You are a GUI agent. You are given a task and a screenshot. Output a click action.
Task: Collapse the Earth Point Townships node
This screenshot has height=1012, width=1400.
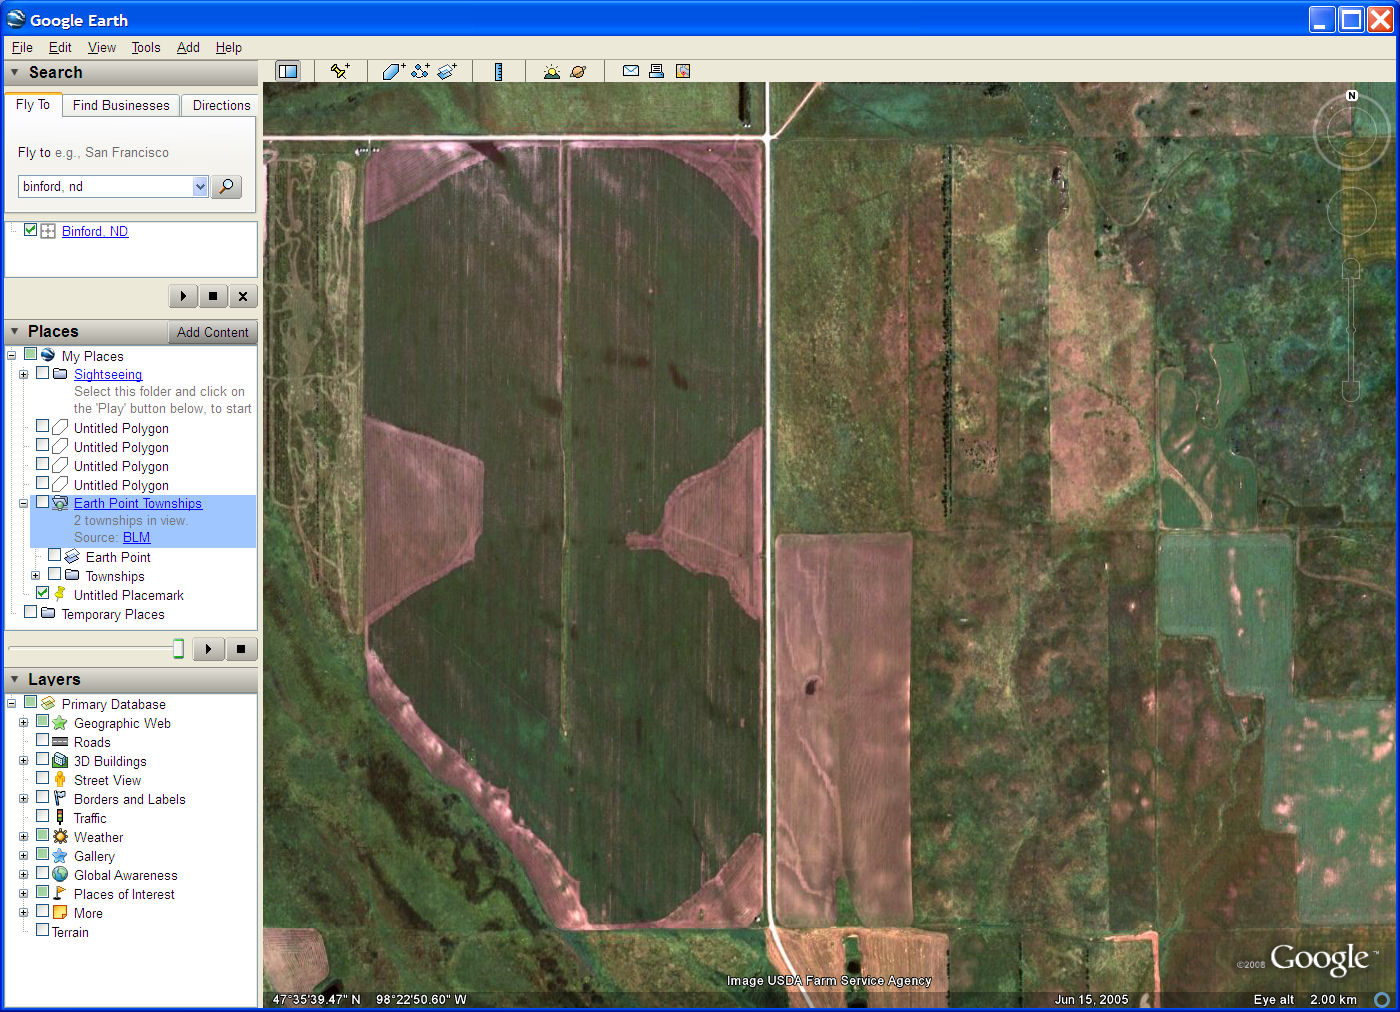pyautogui.click(x=23, y=503)
